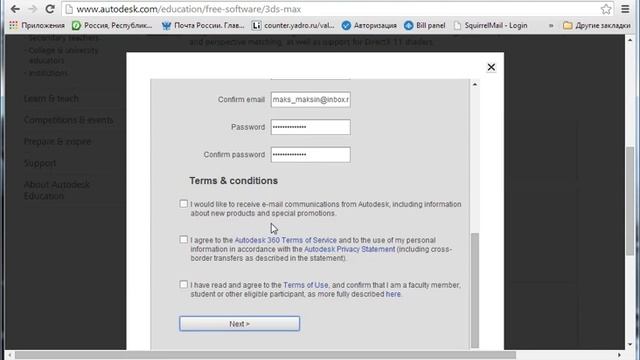Image resolution: width=640 pixels, height=360 pixels.
Task: Open the Почта России bookmark
Action: [203, 25]
